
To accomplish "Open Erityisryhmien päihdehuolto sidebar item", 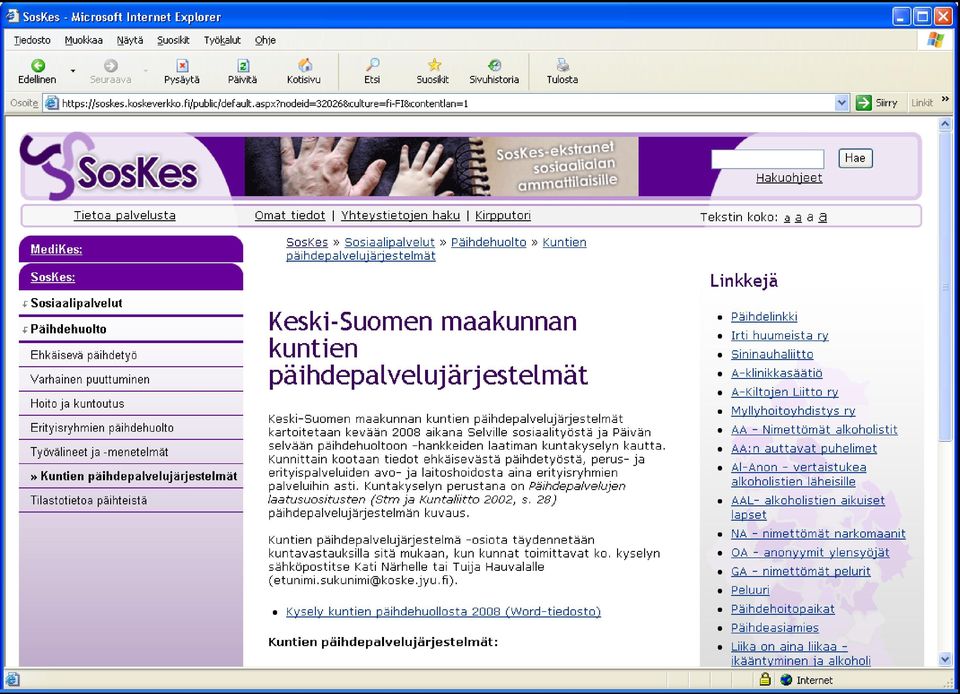I will (x=131, y=428).
